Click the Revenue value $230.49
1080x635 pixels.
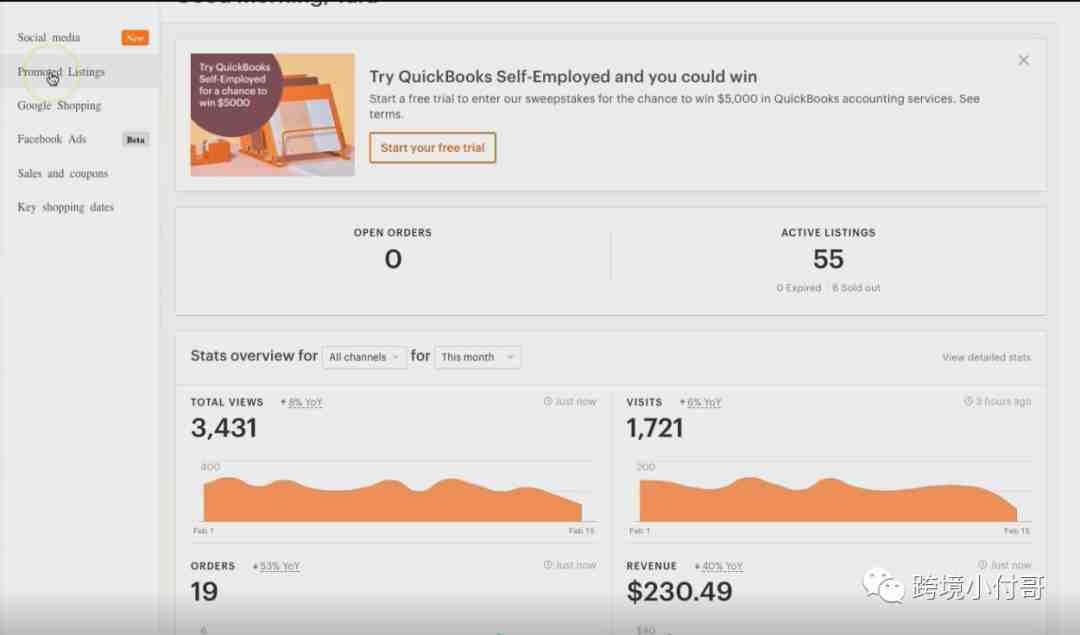[x=679, y=592]
